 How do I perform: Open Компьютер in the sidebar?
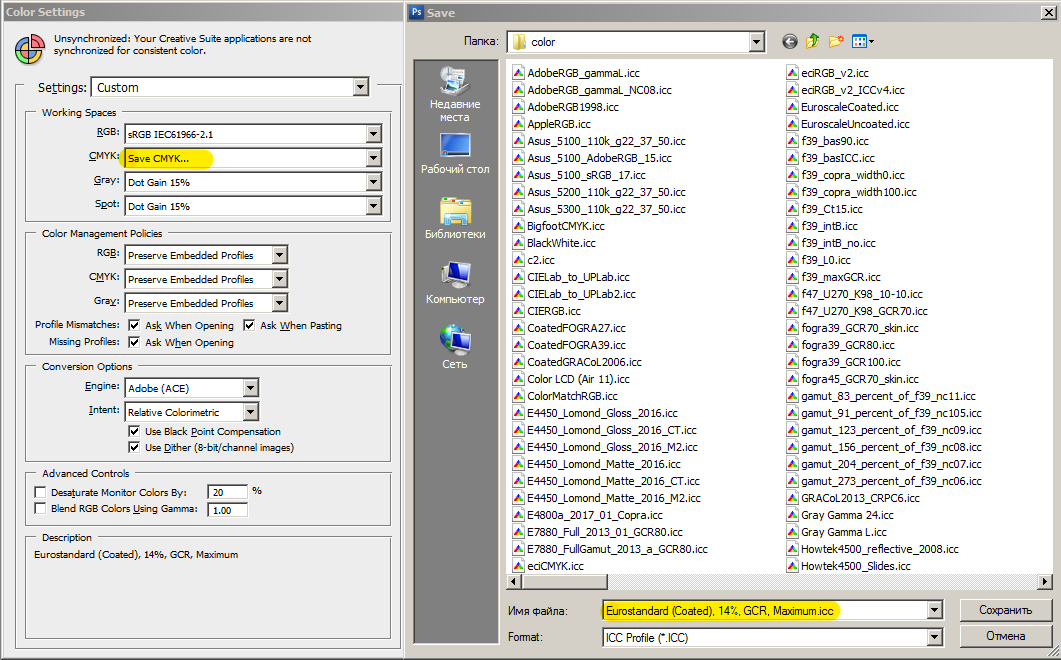[455, 283]
